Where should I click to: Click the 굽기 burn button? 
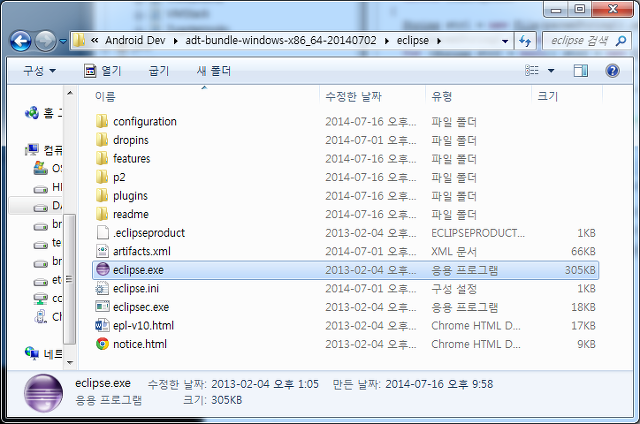click(x=159, y=71)
